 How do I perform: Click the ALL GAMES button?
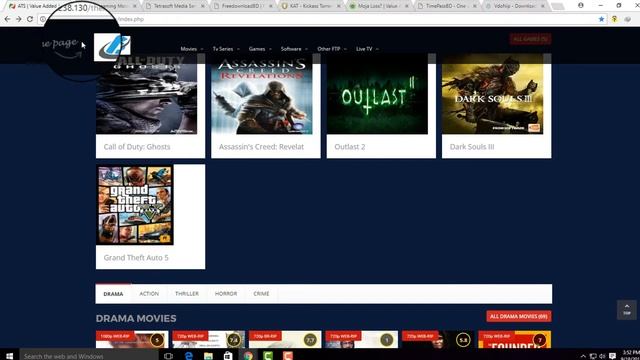pos(530,39)
